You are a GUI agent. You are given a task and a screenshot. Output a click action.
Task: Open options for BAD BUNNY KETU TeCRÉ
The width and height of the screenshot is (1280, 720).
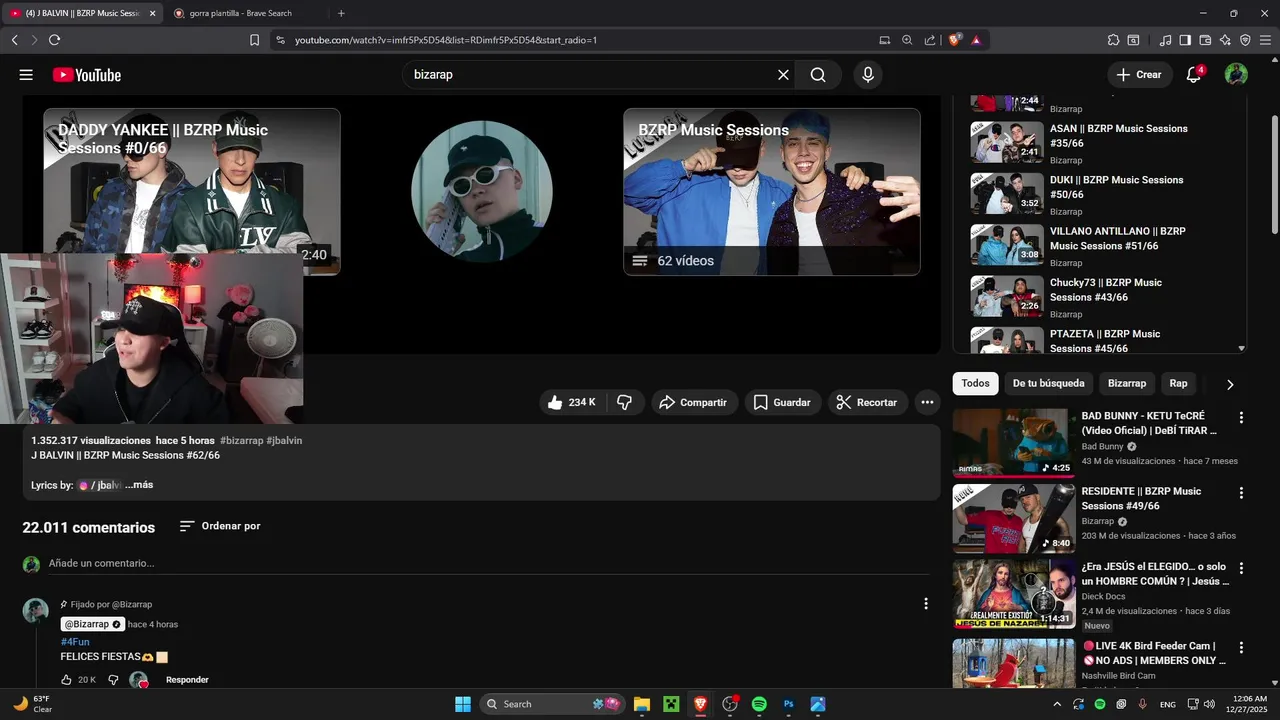(x=1241, y=418)
